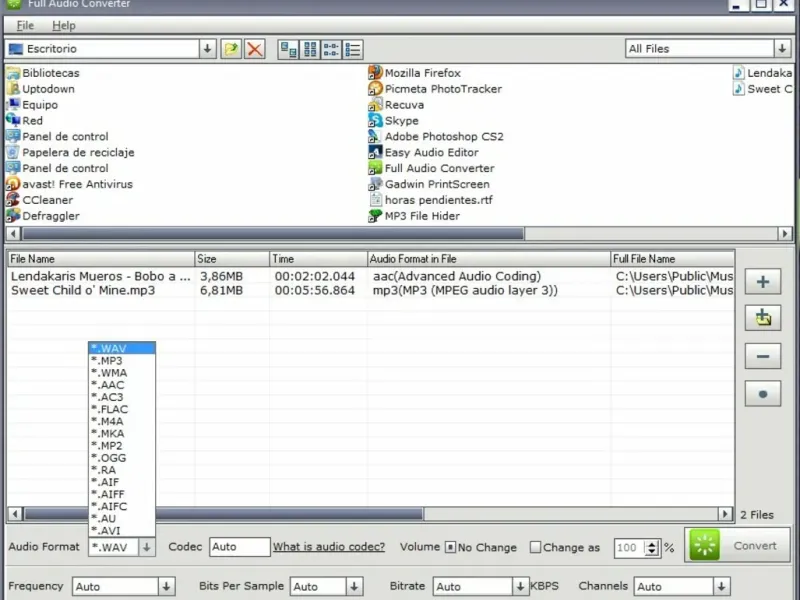Choose *.MP3 from format list
Image resolution: width=800 pixels, height=600 pixels.
click(122, 361)
